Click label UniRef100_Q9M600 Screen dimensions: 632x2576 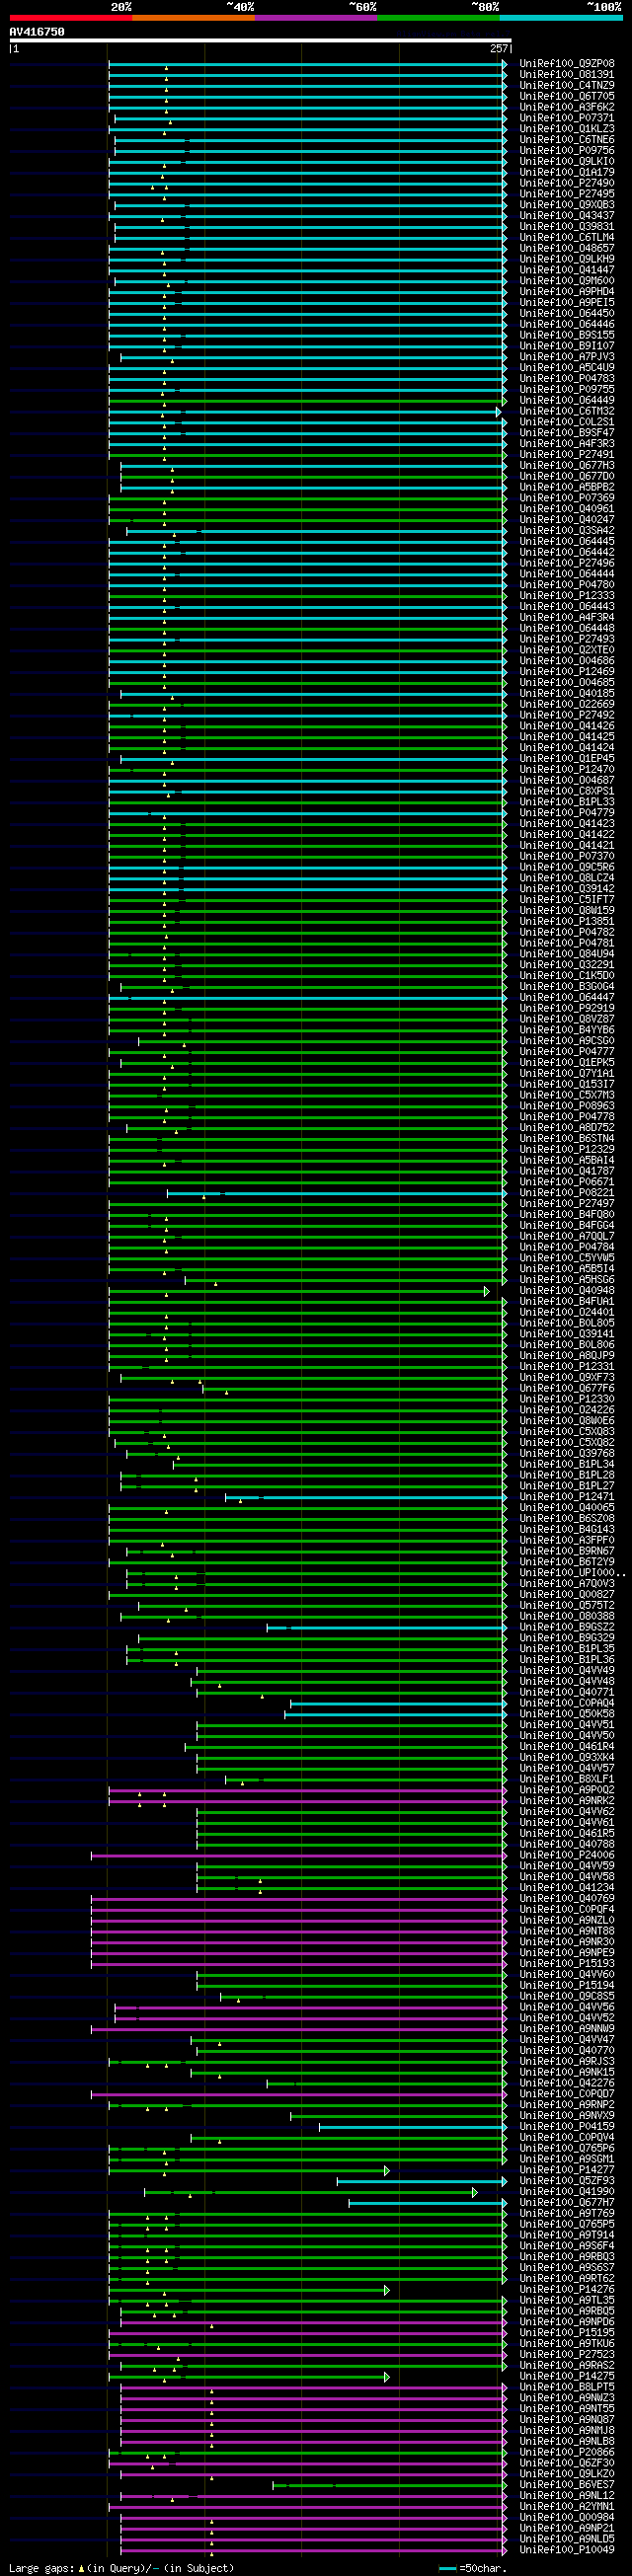pos(567,281)
